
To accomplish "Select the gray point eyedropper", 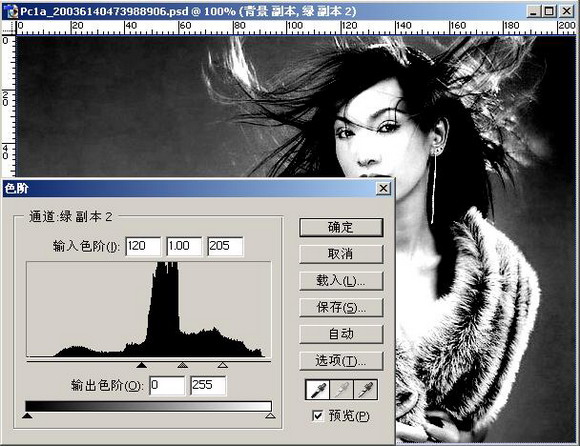I will (x=341, y=390).
